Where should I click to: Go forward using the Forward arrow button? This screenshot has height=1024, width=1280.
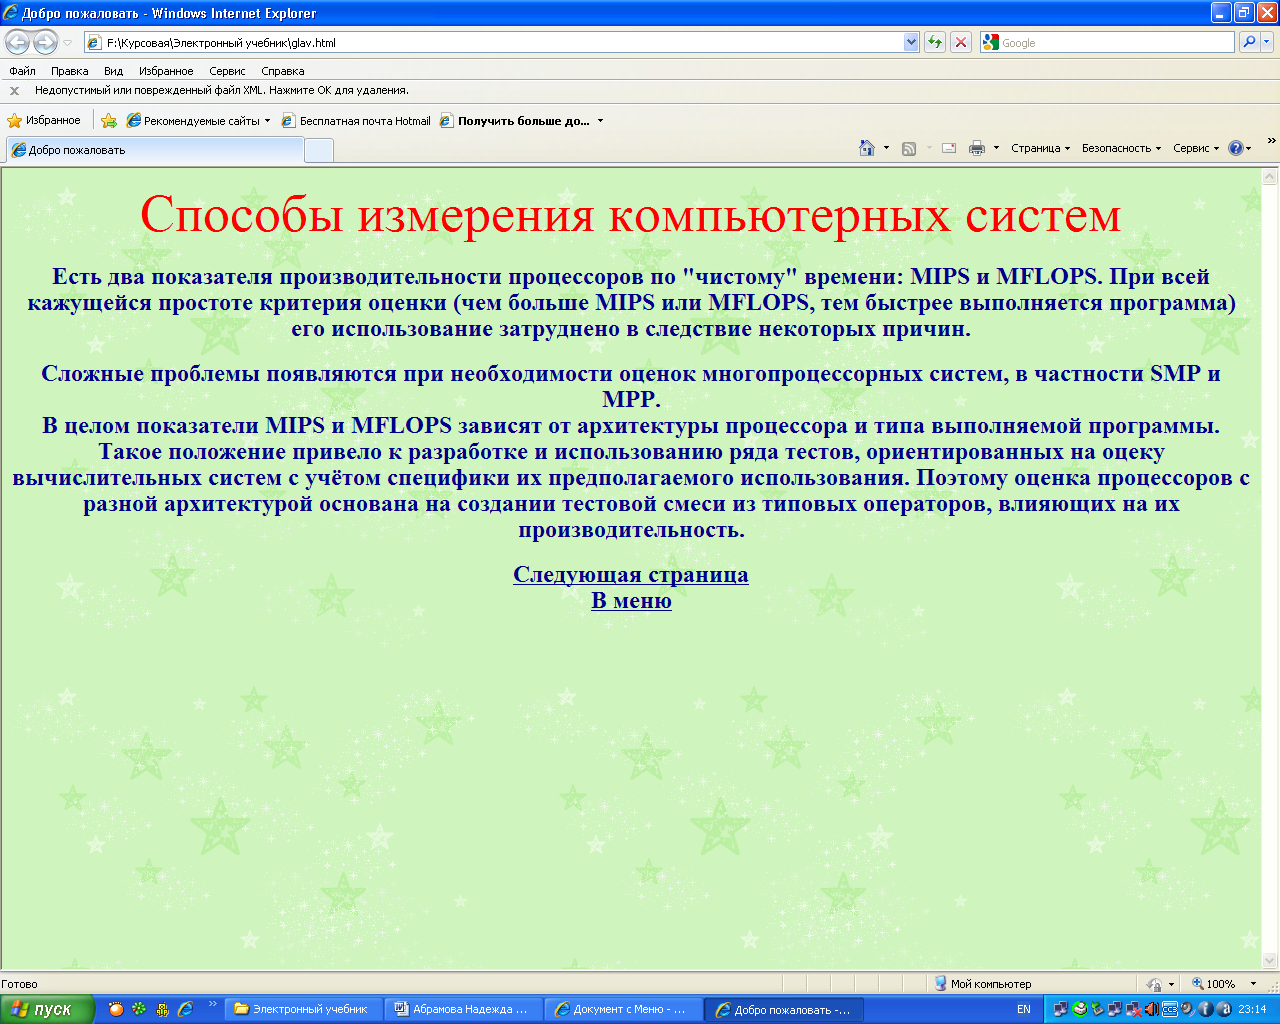[45, 42]
